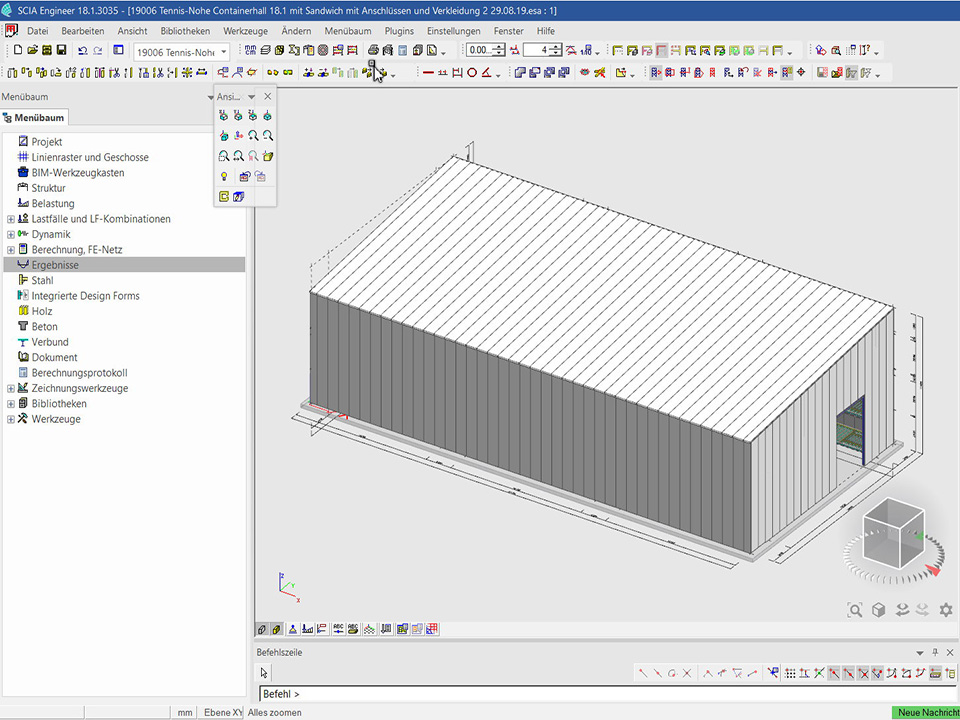Click the Neue Nachricht status button

925,712
